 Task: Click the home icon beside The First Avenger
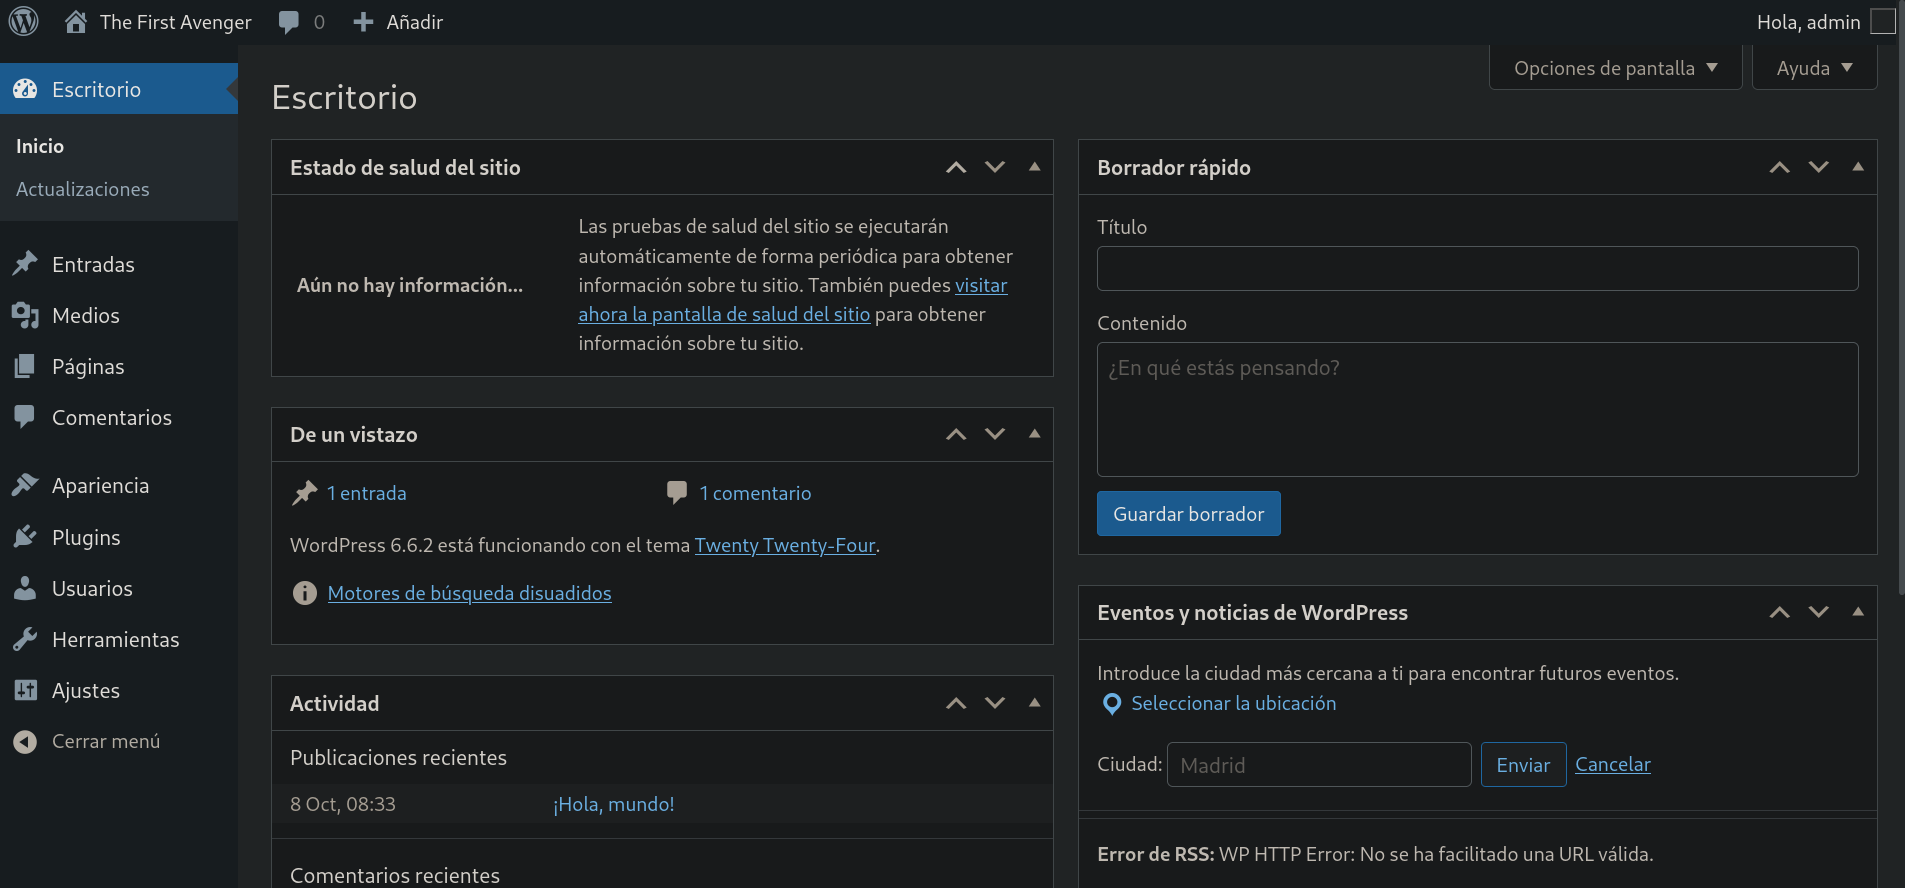click(76, 22)
